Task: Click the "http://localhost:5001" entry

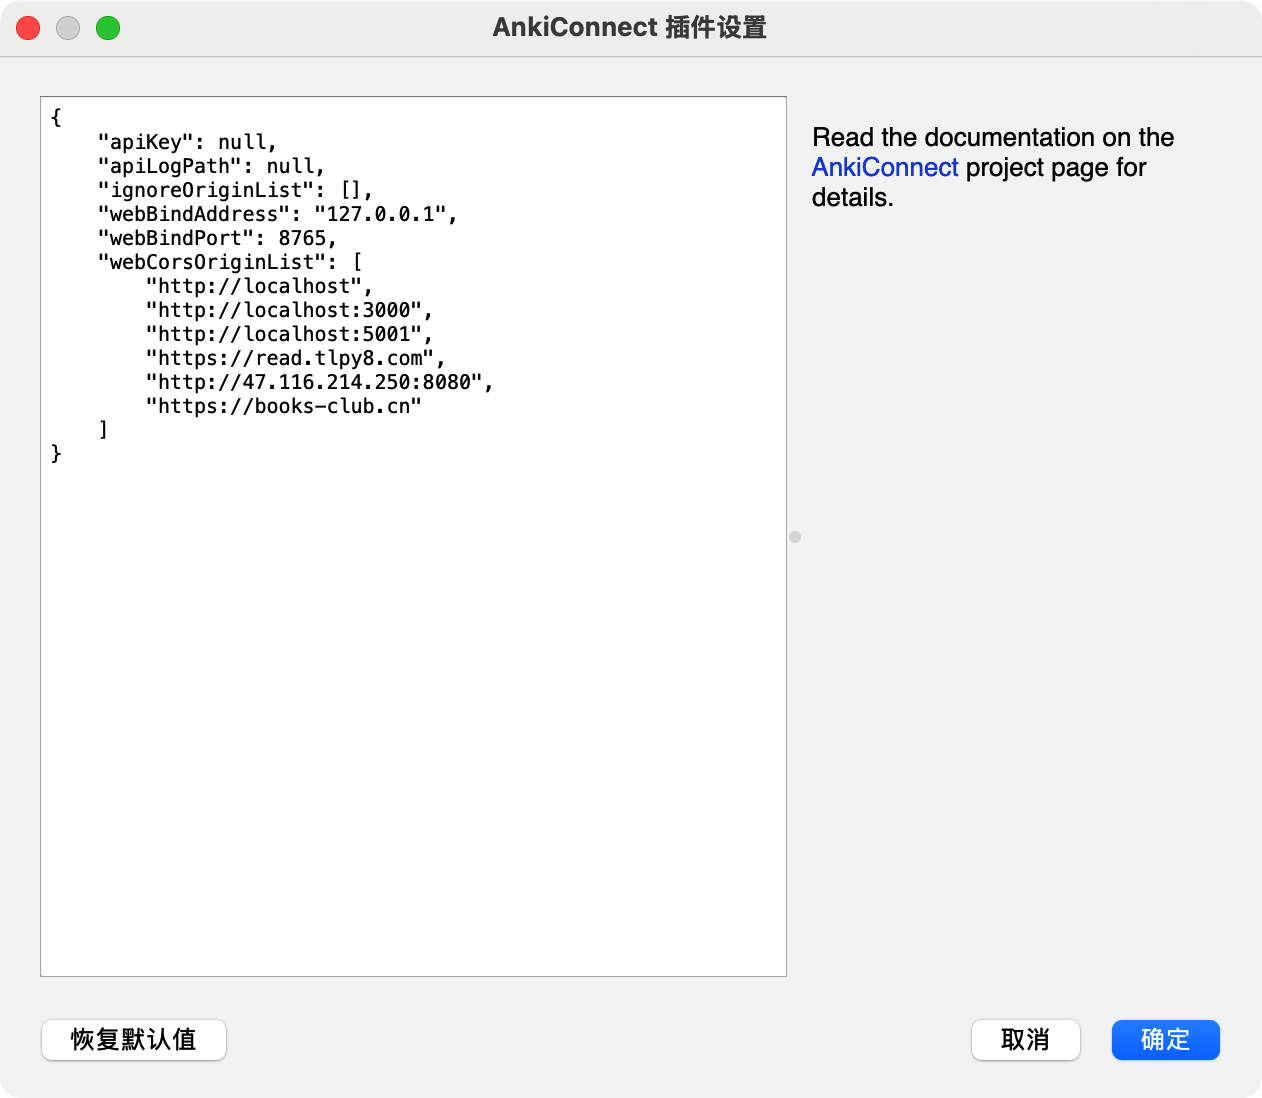Action: pos(289,334)
